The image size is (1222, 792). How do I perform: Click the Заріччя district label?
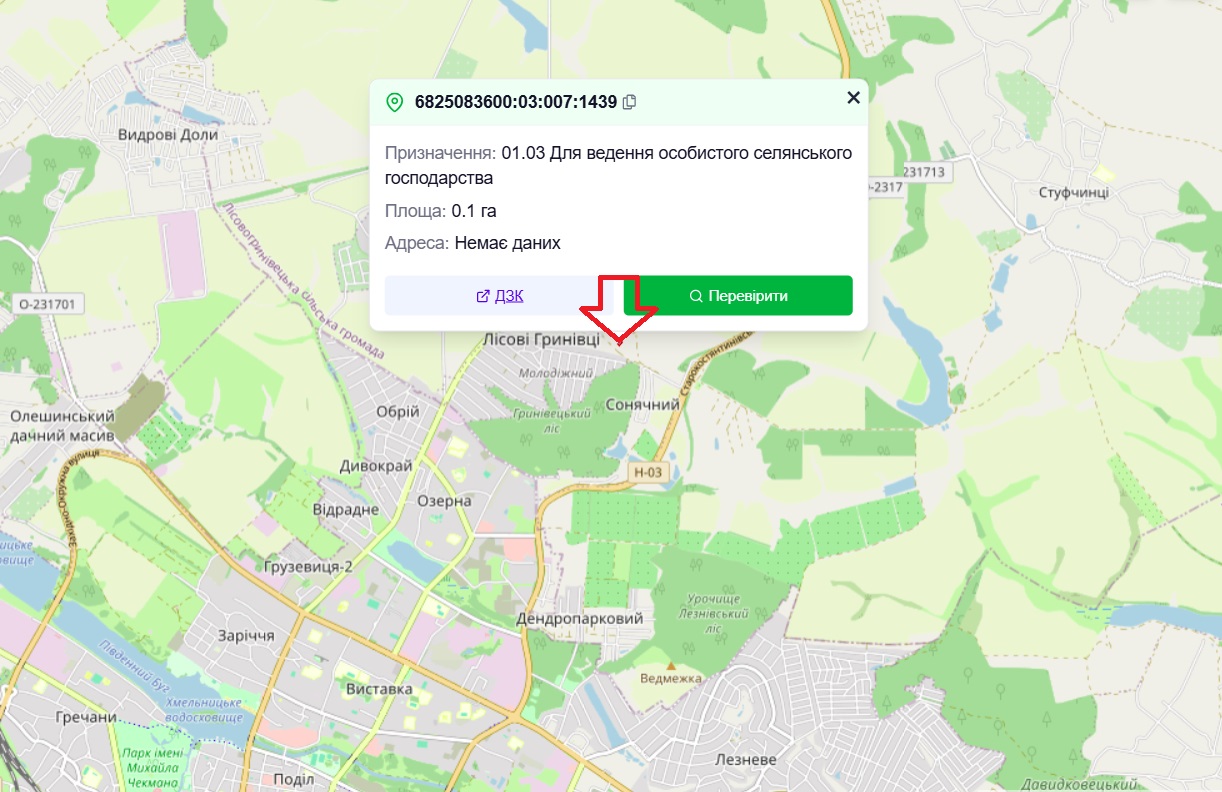pyautogui.click(x=246, y=636)
